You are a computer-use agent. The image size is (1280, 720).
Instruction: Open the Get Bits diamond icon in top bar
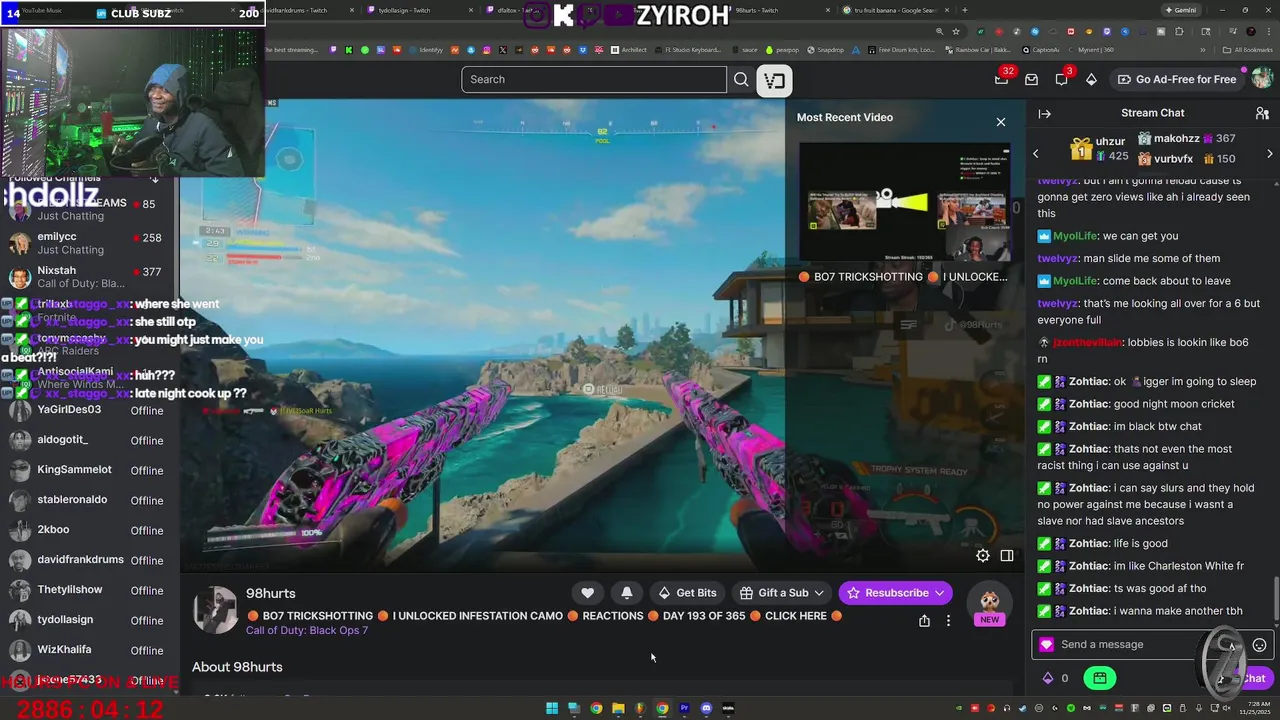1091,80
